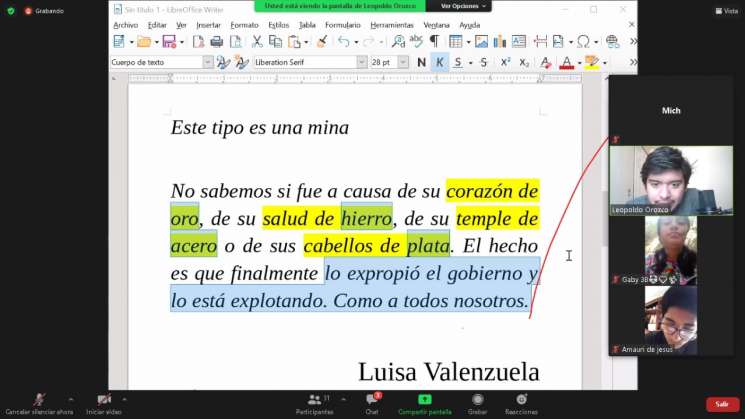Open the Tabla menu

(307, 25)
